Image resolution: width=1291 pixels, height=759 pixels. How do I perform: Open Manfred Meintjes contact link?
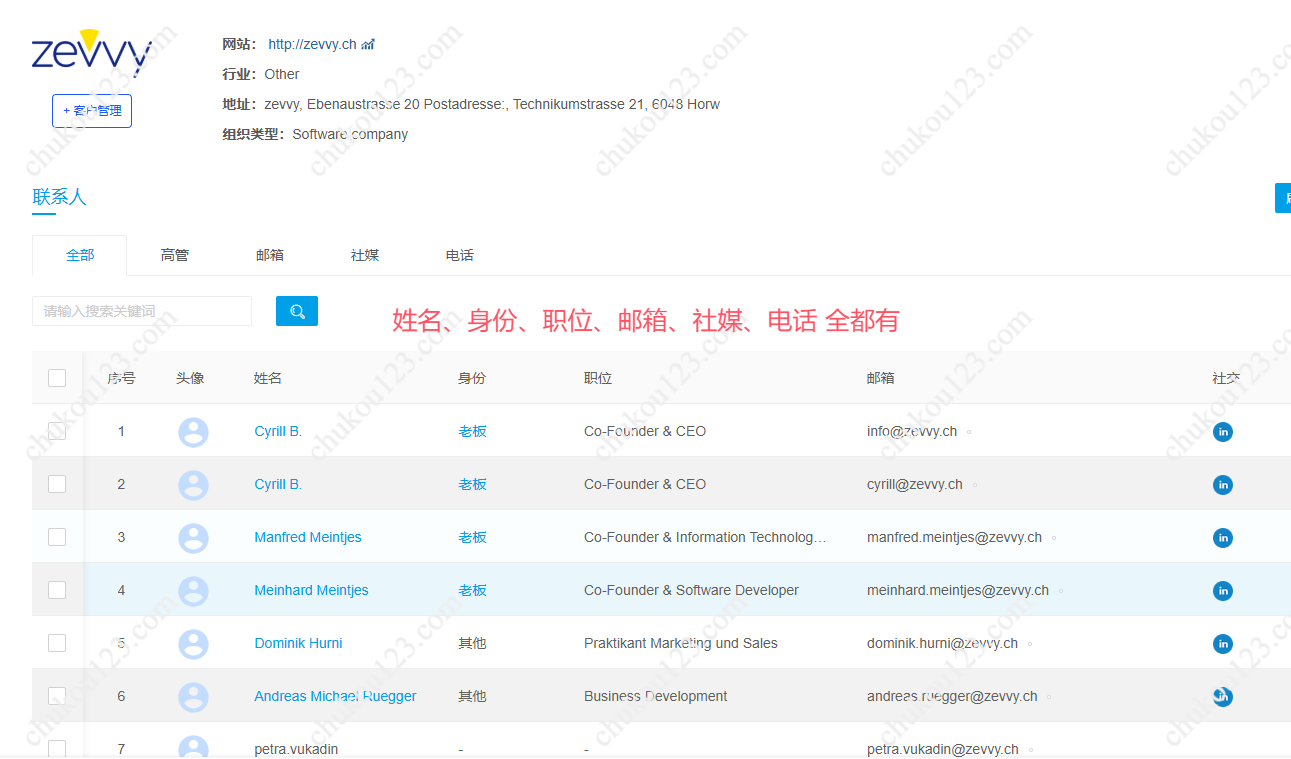(x=308, y=537)
